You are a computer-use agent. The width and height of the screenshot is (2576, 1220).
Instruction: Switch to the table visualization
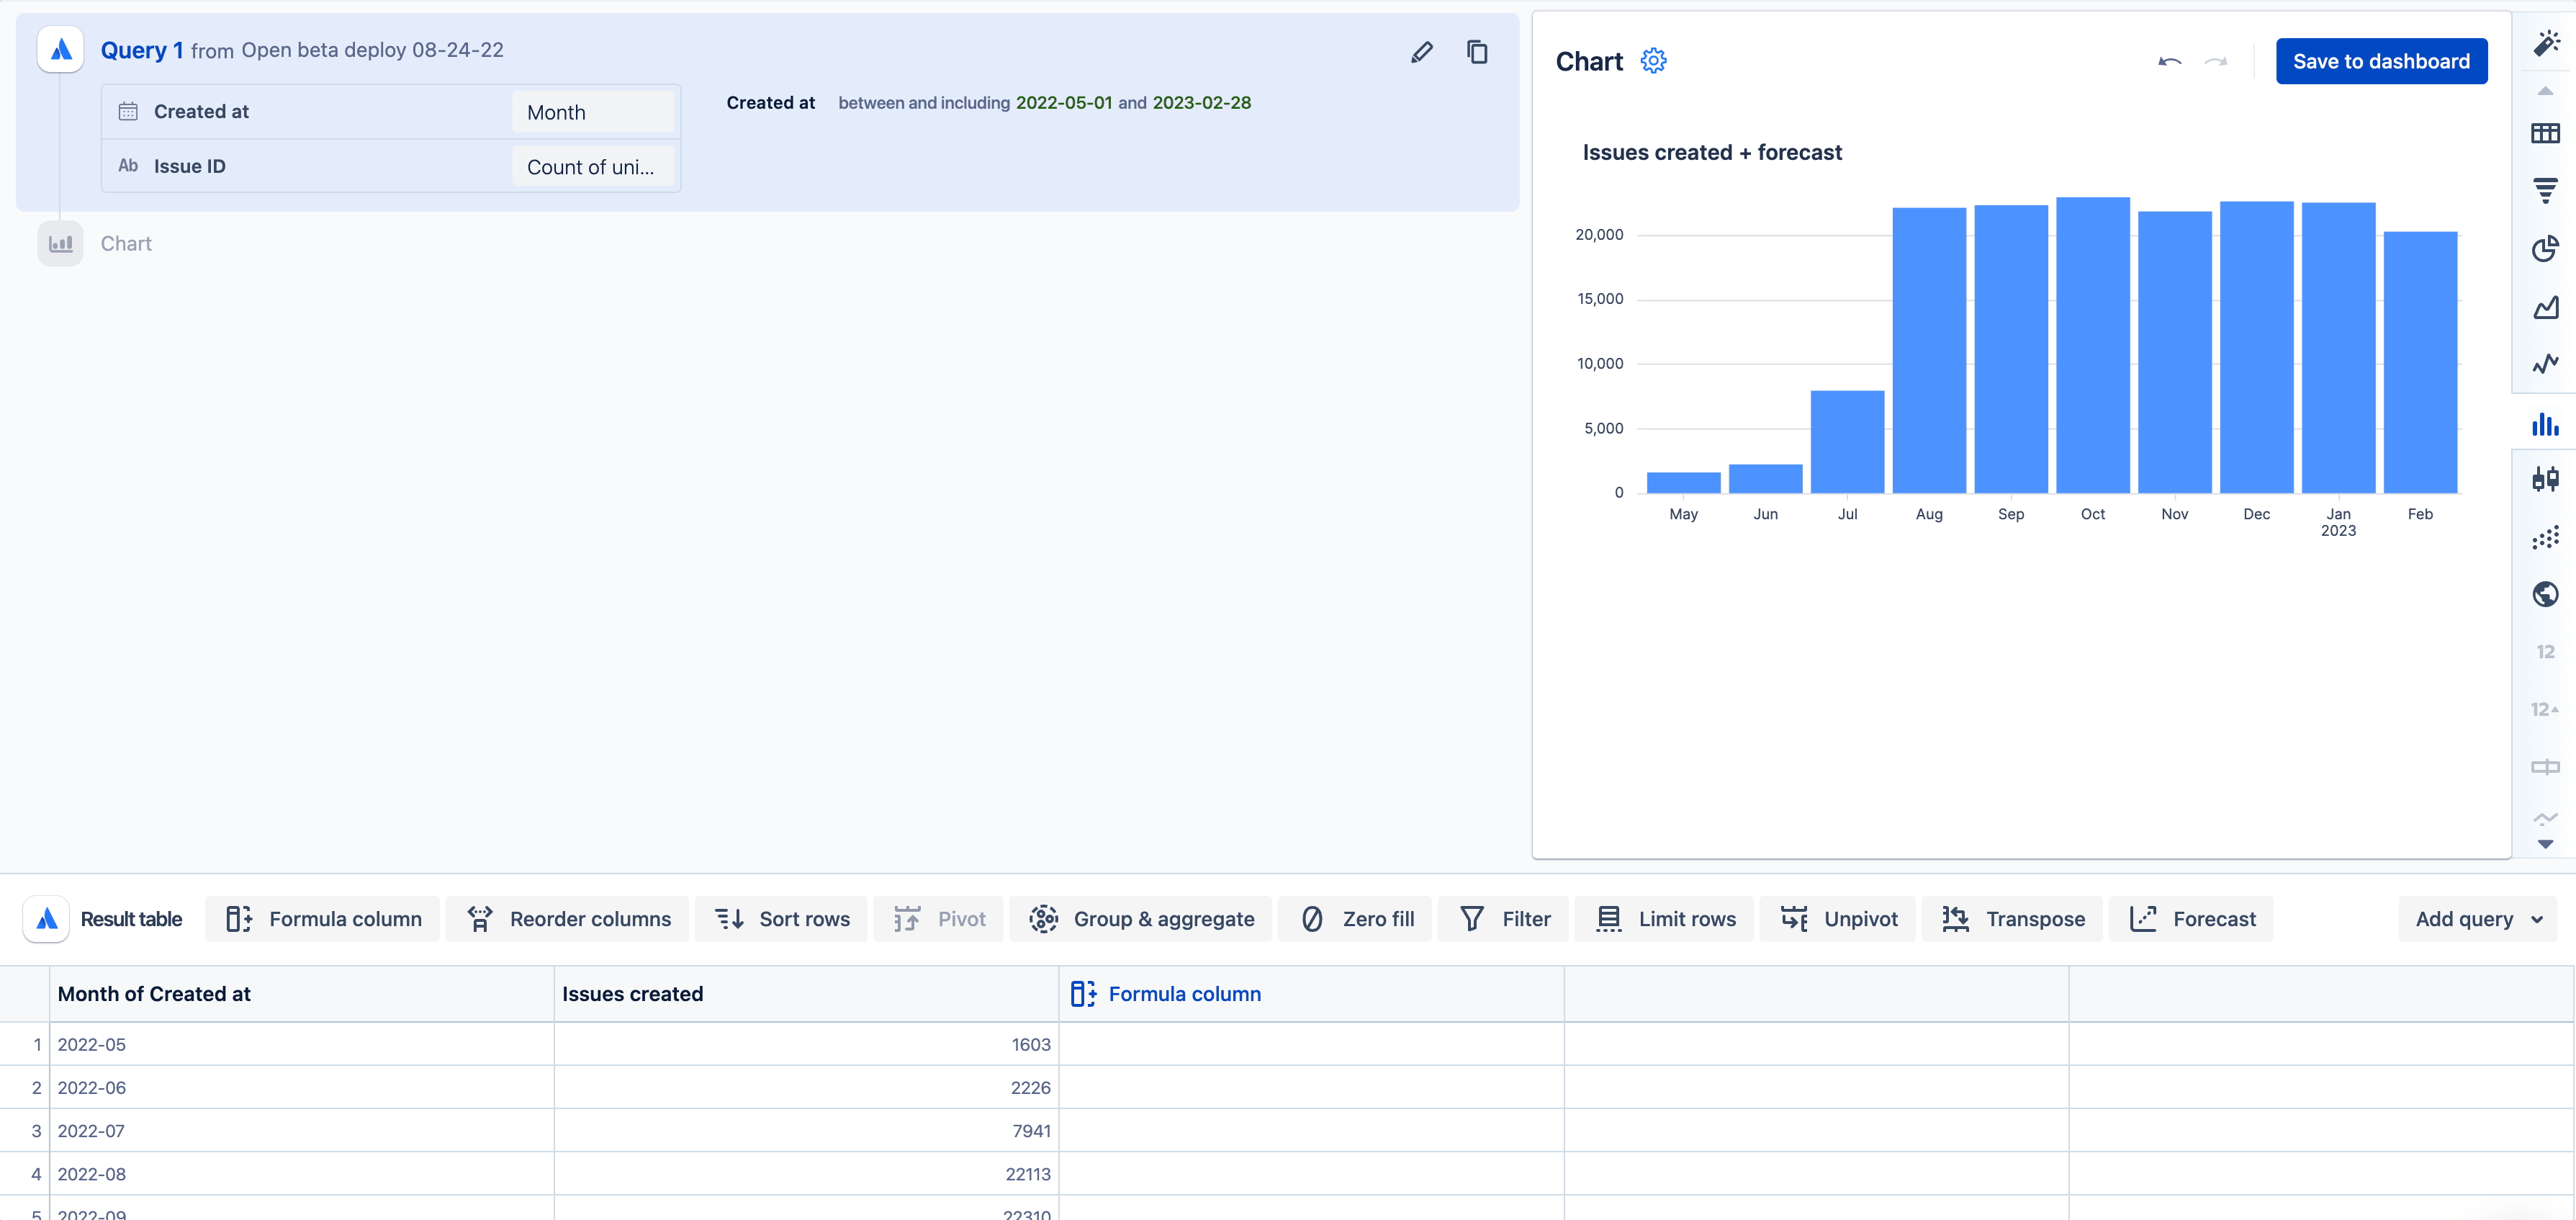(x=2547, y=132)
